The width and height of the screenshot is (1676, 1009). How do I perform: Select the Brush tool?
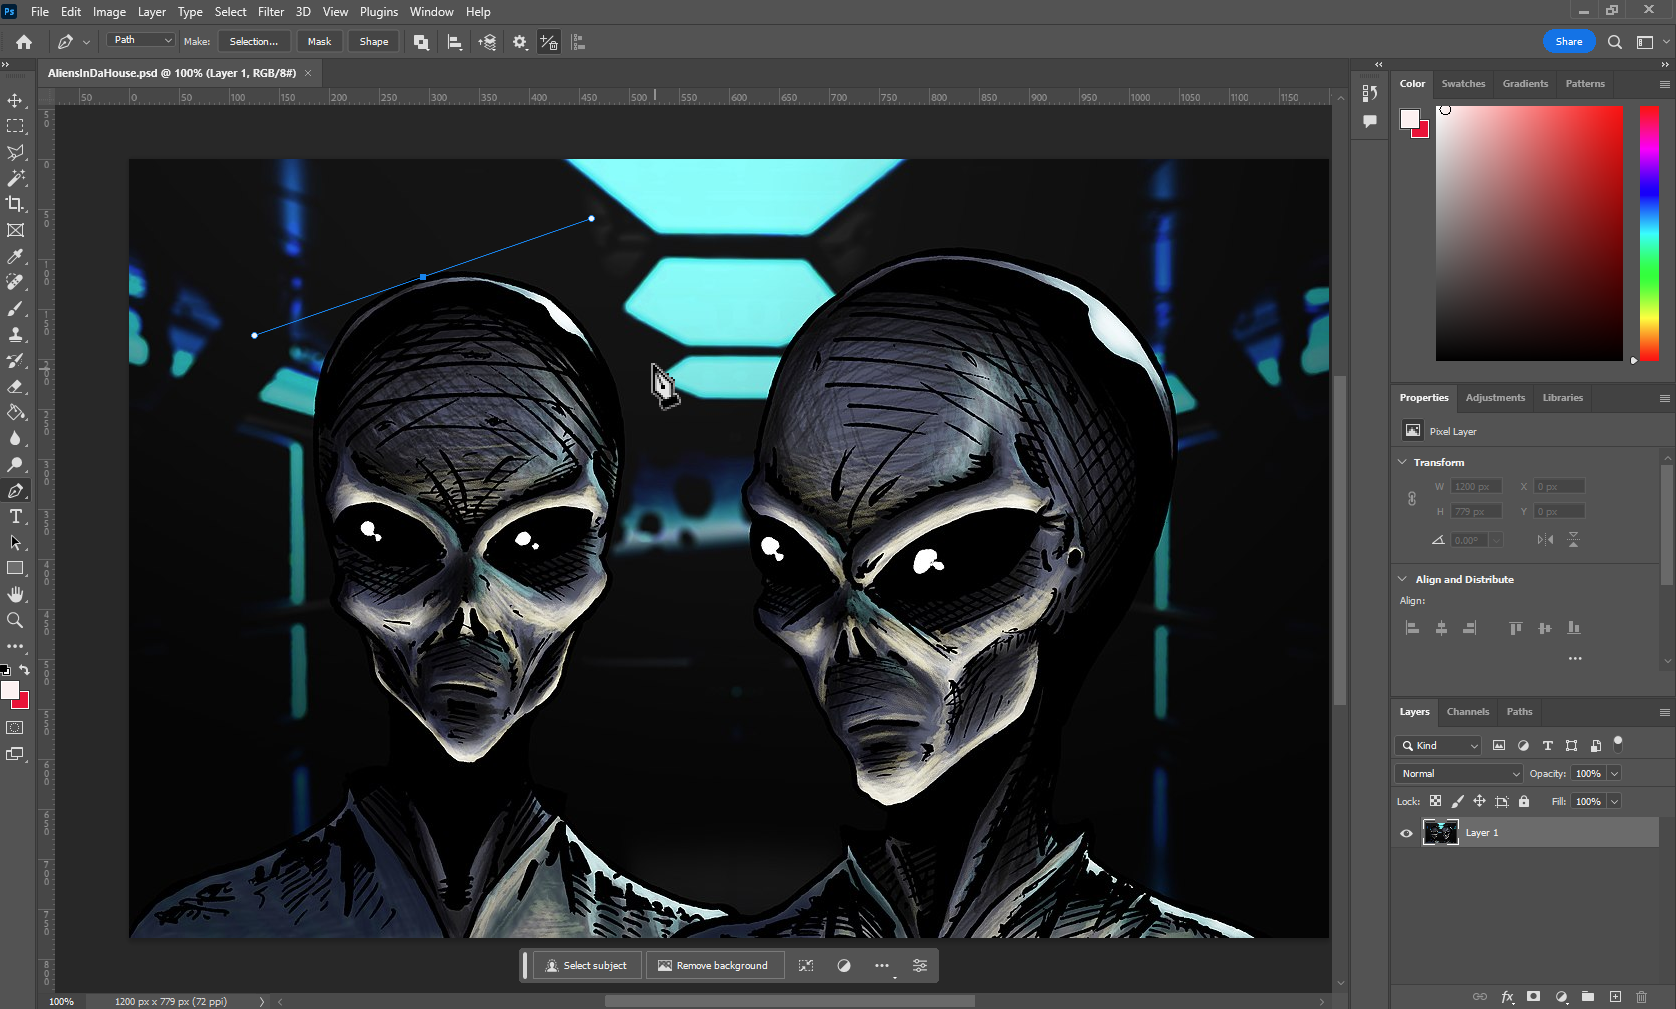(15, 308)
